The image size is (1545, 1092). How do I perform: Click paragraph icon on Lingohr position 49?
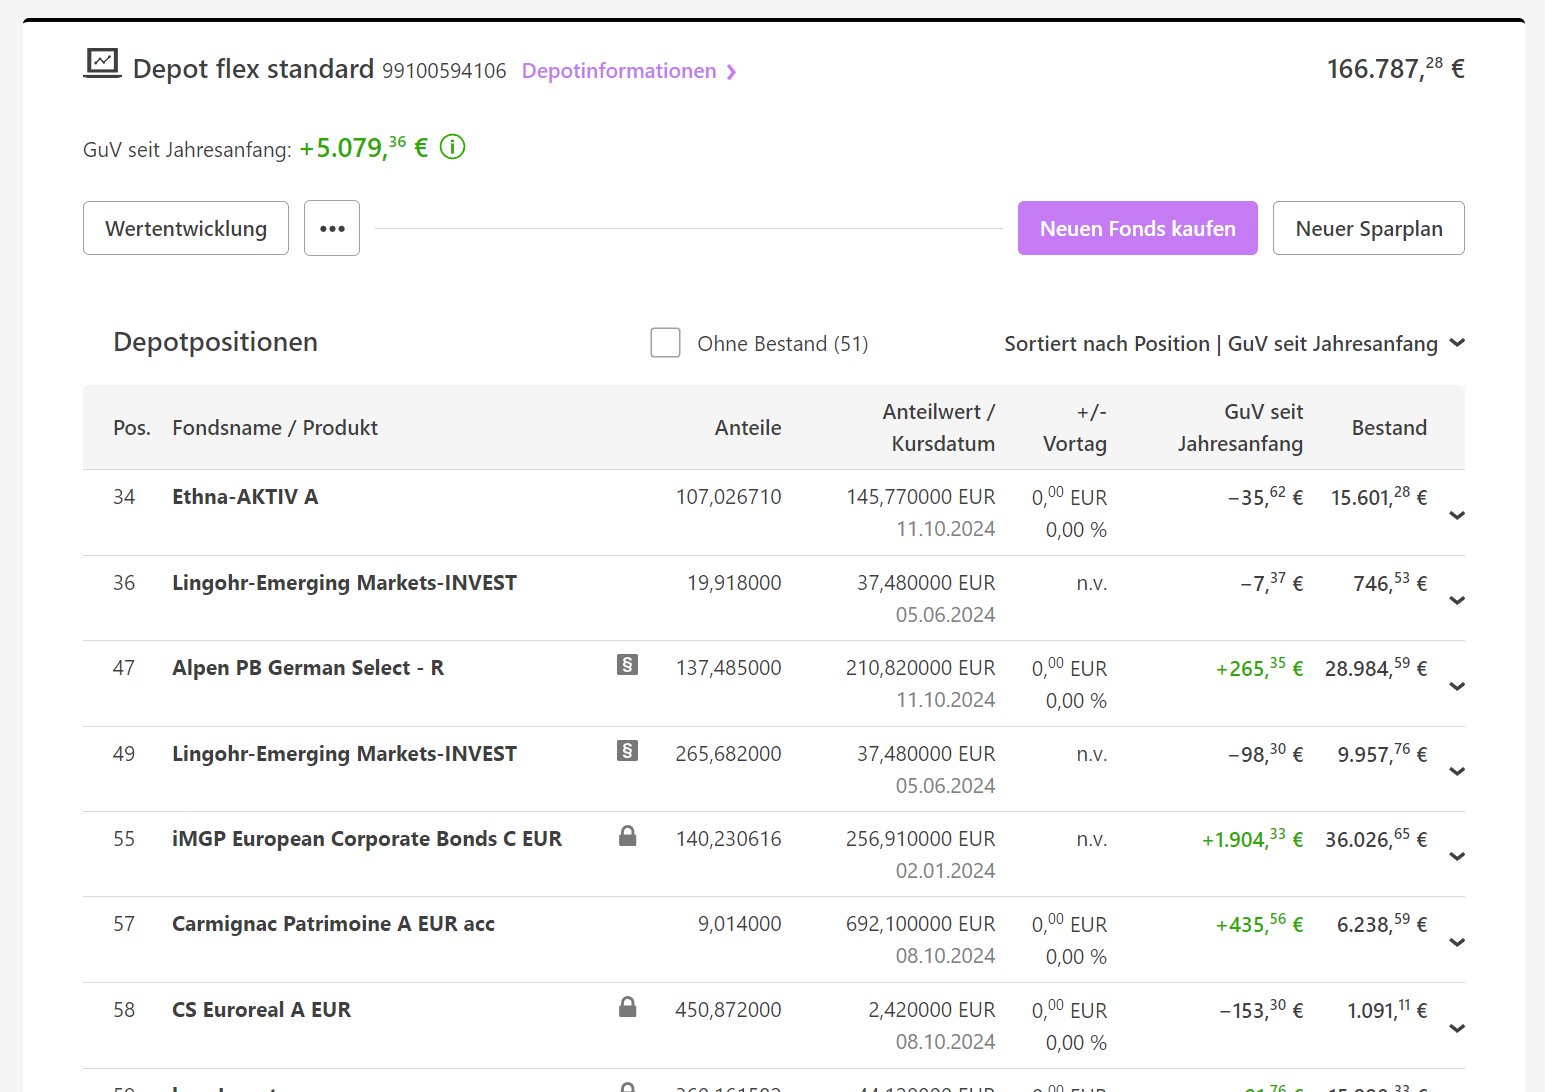pyautogui.click(x=627, y=751)
